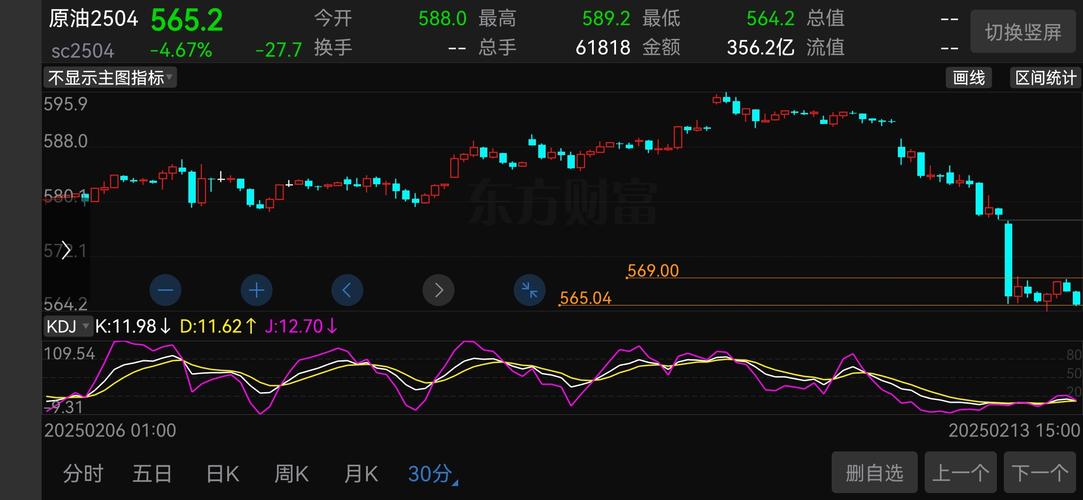Click the 金额 value 356.2亿
1083x500 pixels.
[760, 48]
